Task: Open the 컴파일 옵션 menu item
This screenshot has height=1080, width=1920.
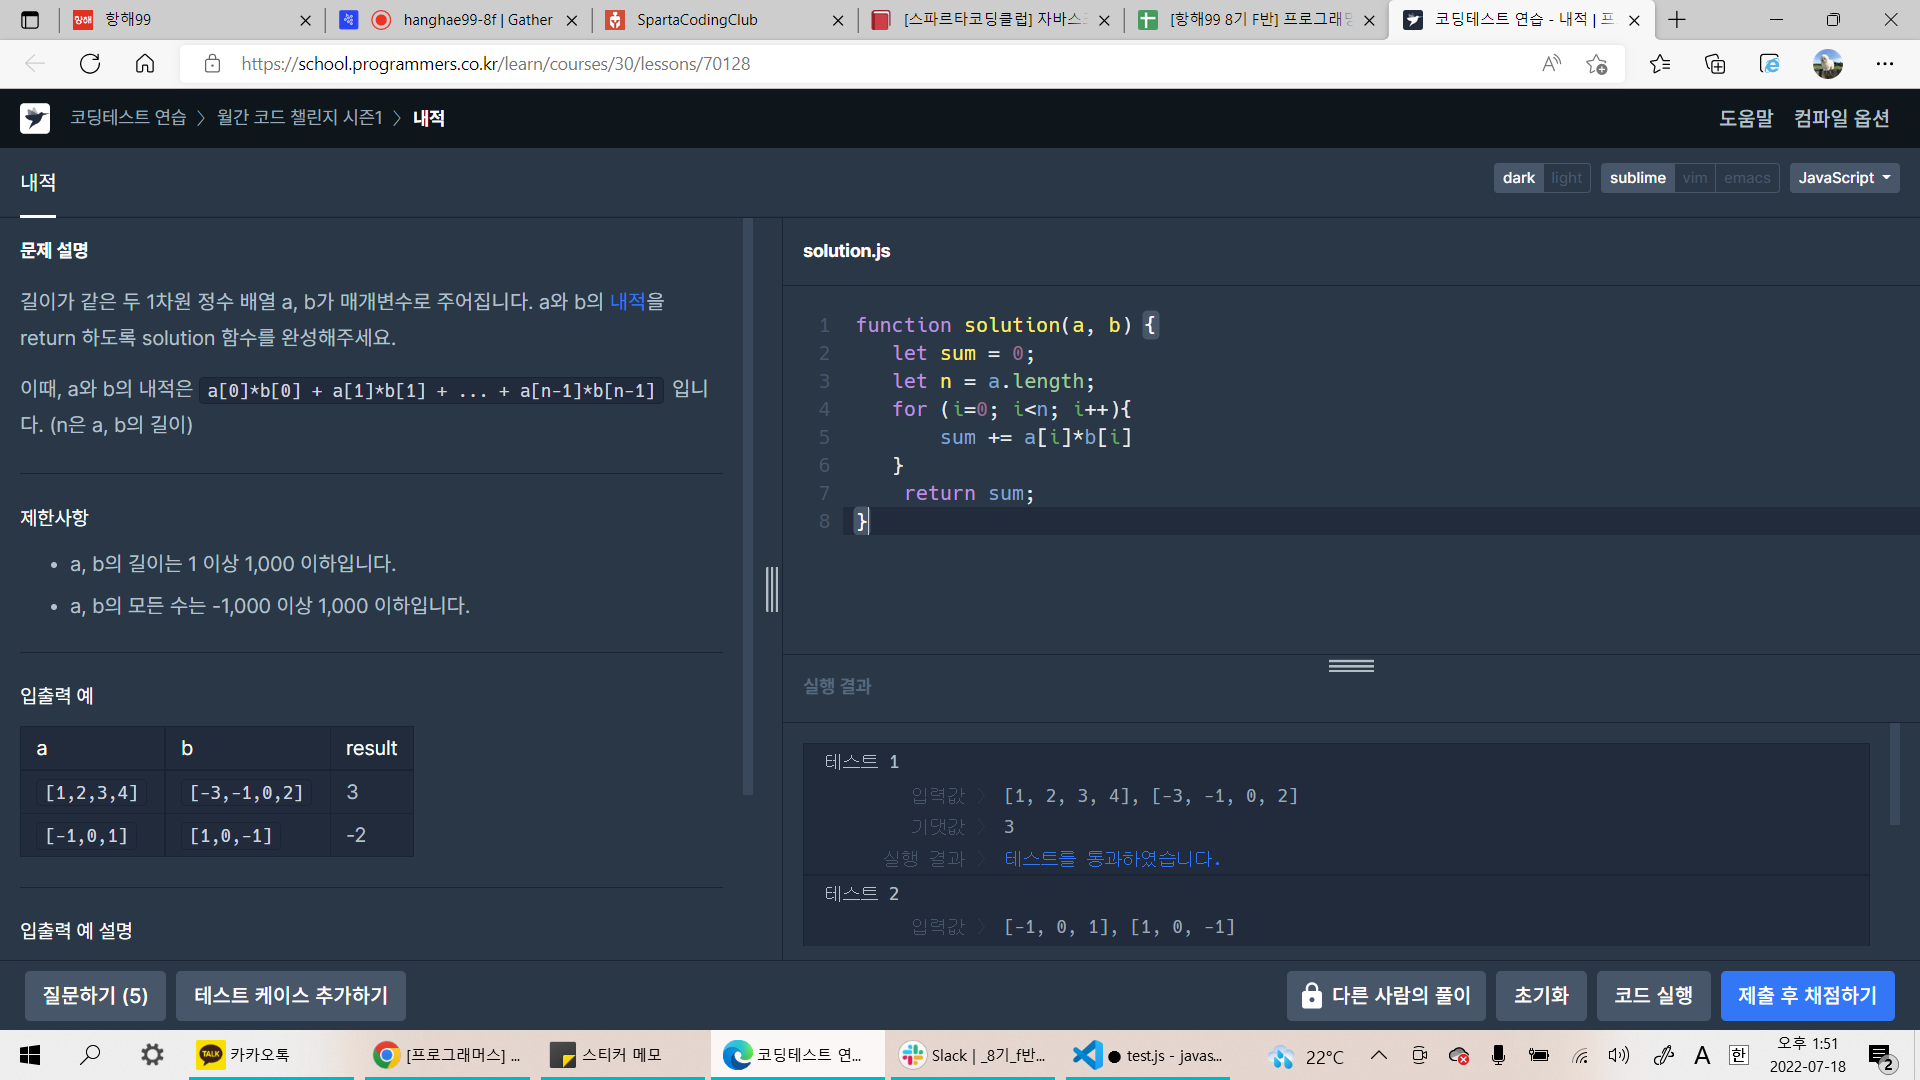Action: 1841,118
